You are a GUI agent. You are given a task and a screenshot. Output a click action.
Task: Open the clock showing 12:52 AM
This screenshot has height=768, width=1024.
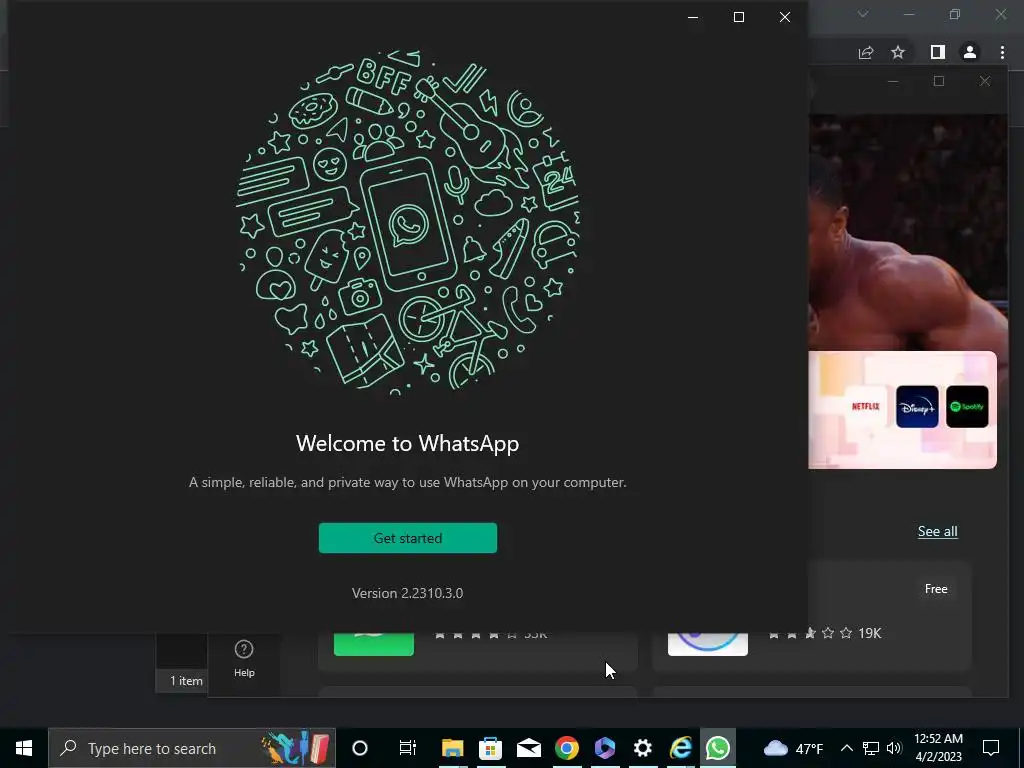(938, 748)
